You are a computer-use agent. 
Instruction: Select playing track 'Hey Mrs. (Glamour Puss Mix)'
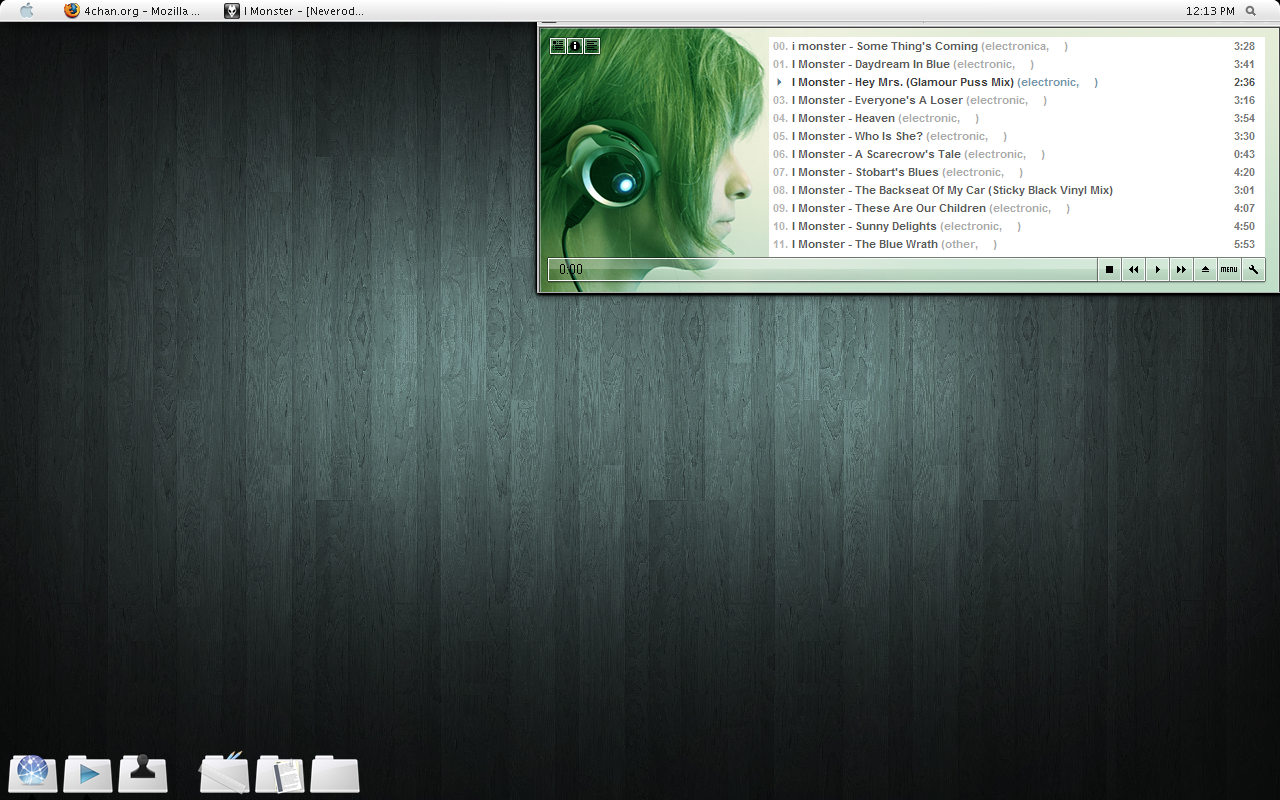[1016, 82]
